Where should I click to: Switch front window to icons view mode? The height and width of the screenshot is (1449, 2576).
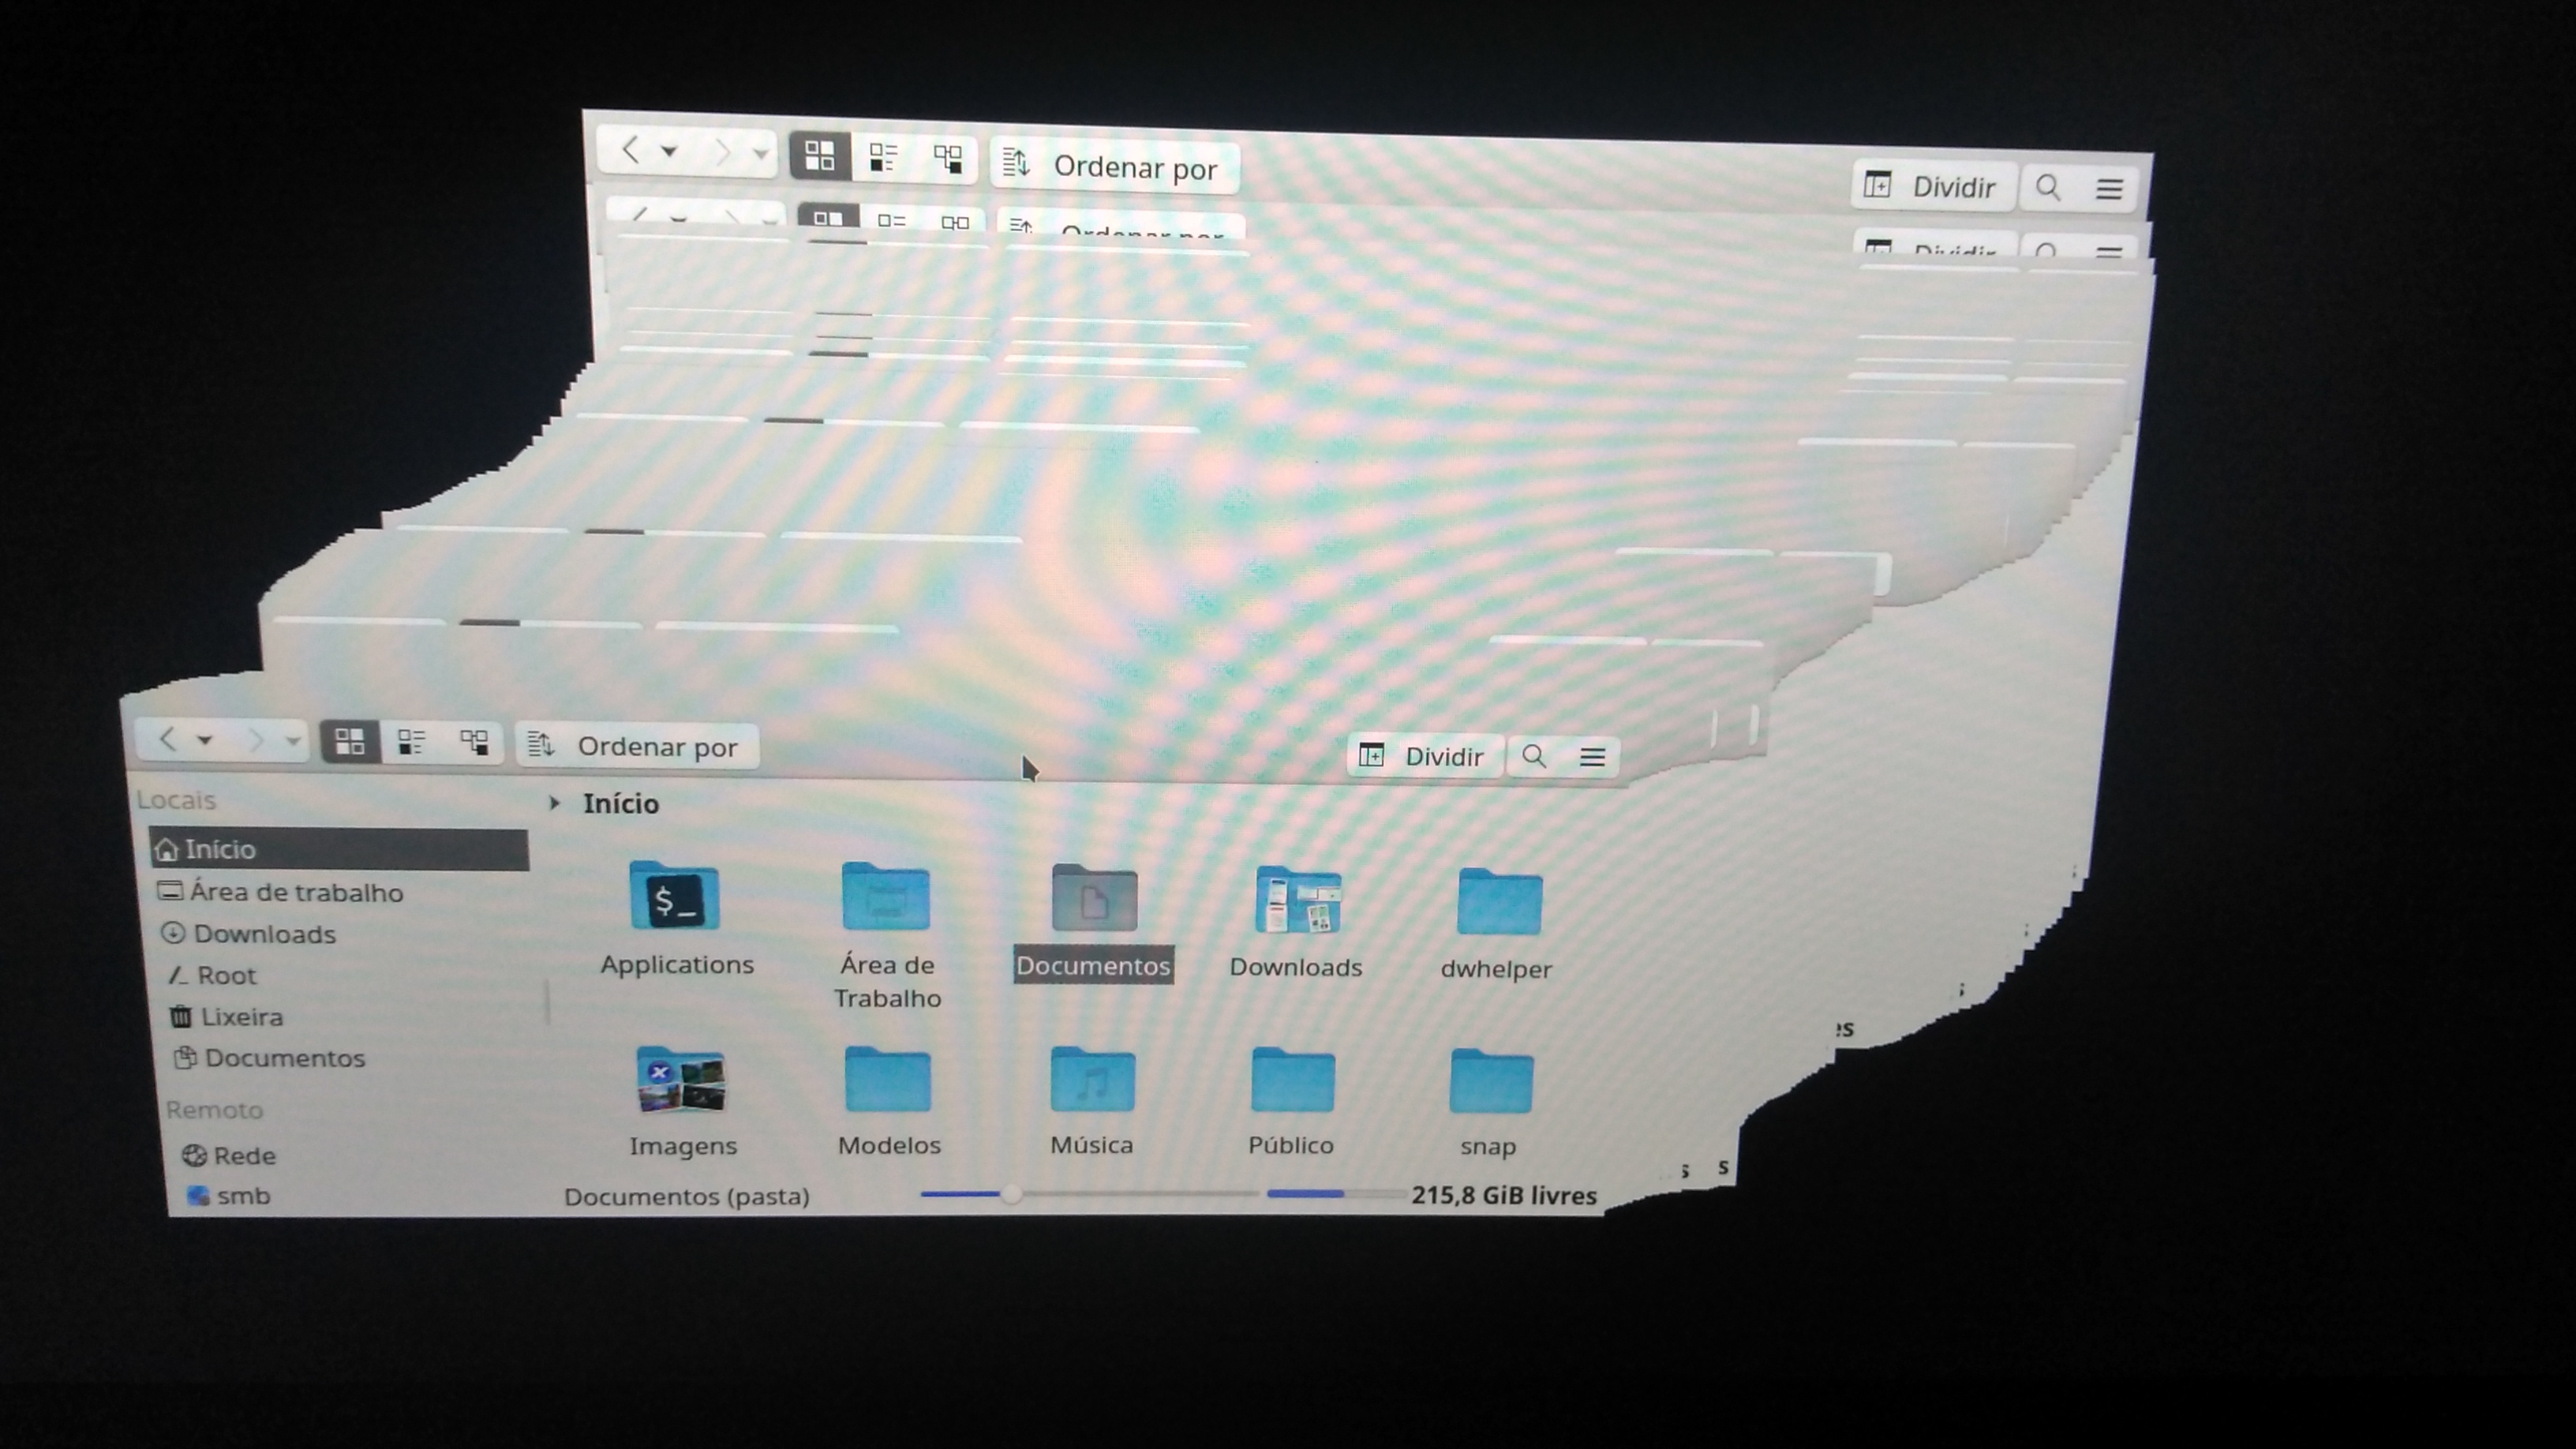[x=350, y=742]
